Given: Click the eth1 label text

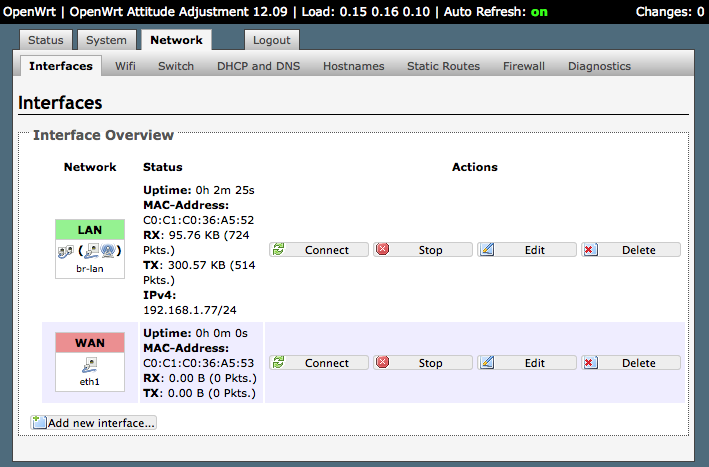Looking at the screenshot, I should 90,382.
